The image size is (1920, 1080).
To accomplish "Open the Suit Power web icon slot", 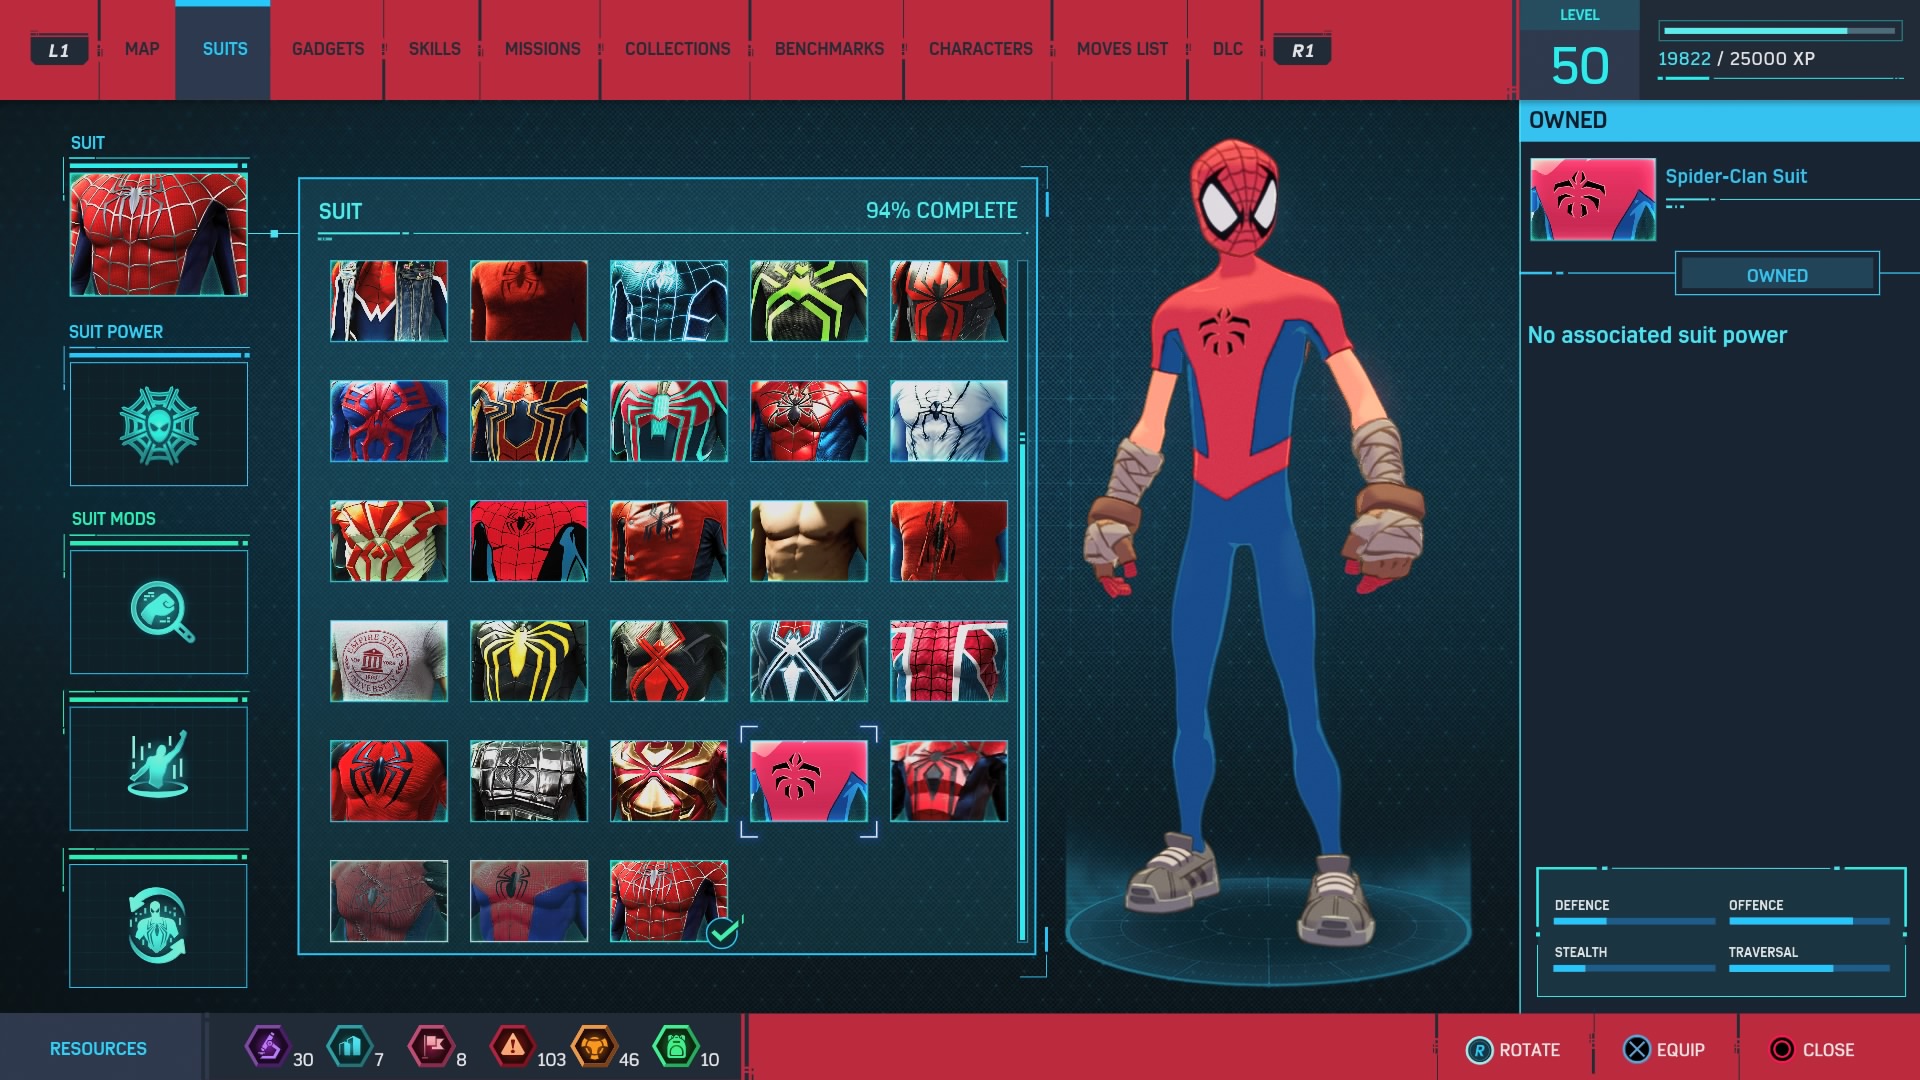I will point(158,424).
